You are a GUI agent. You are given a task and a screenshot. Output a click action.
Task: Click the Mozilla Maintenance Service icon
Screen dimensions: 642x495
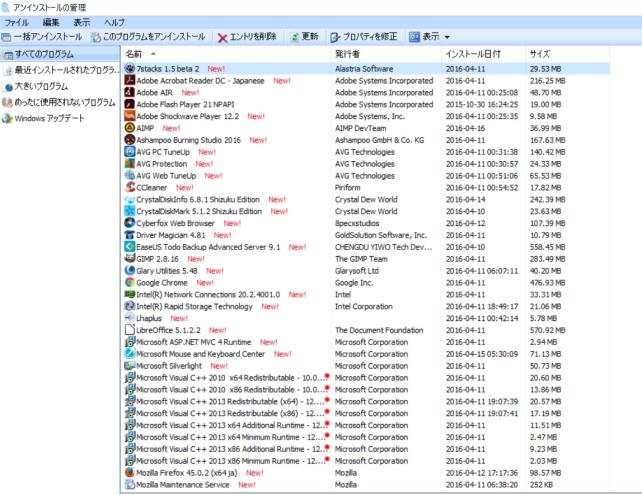coord(129,484)
